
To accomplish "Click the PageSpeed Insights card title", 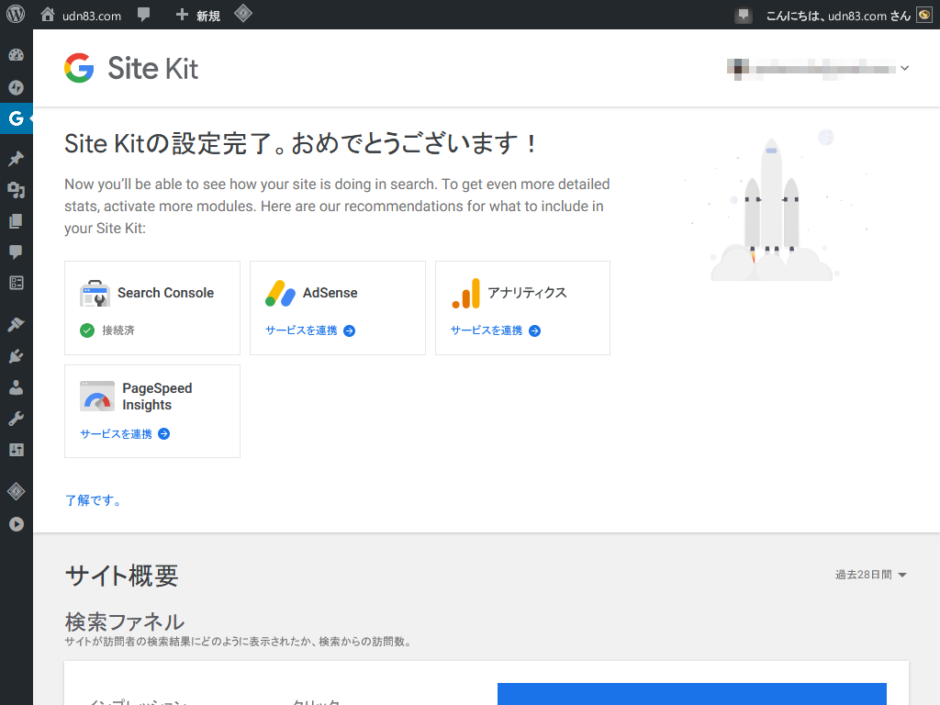I will pyautogui.click(x=157, y=396).
